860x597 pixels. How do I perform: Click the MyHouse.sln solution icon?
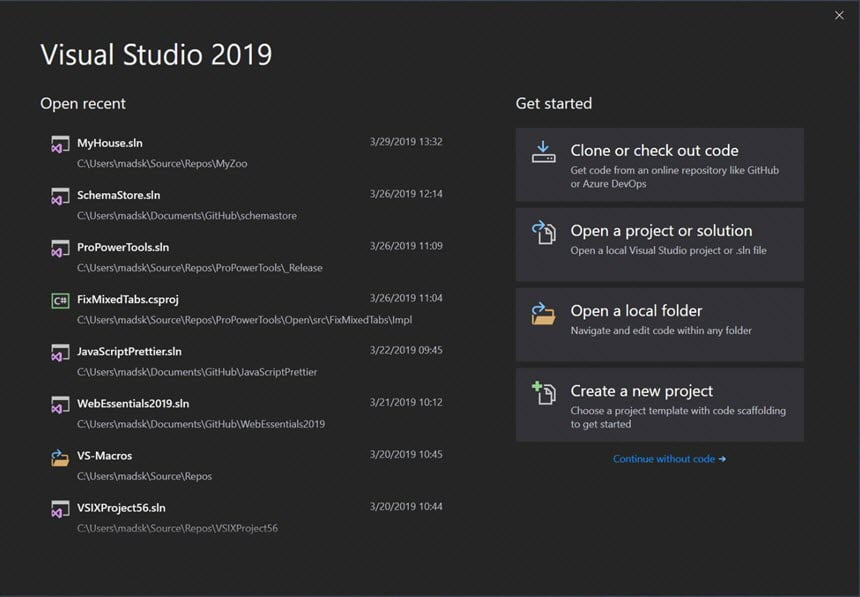click(x=60, y=144)
